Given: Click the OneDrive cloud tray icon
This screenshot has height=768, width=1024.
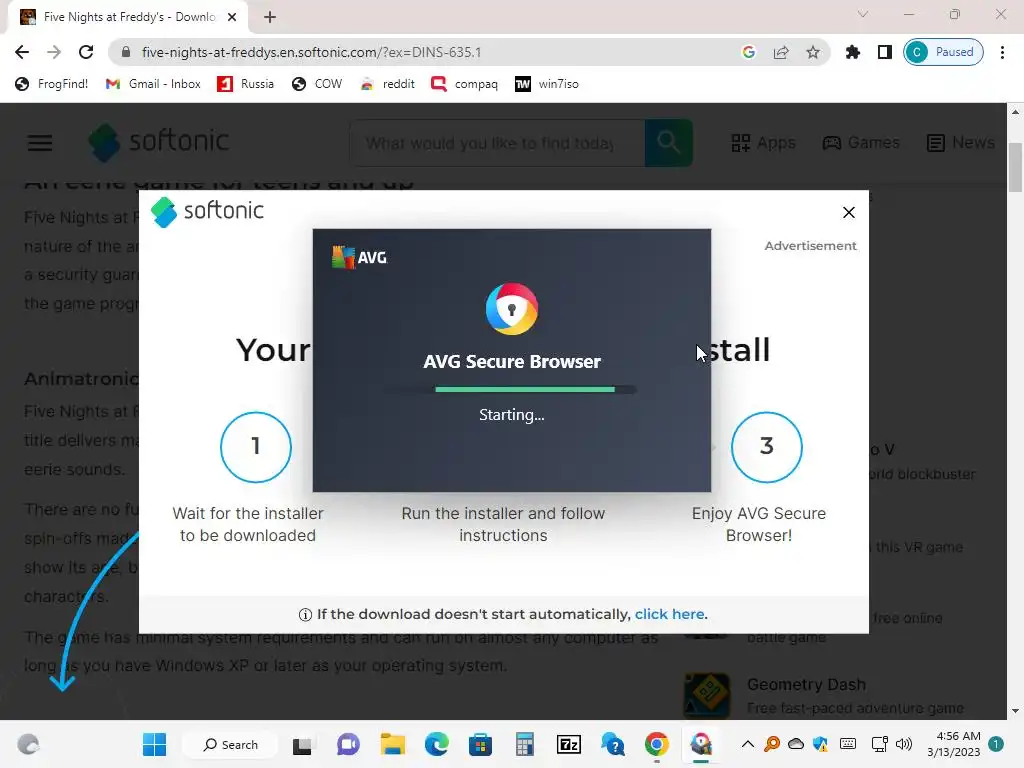Looking at the screenshot, I should tap(796, 744).
